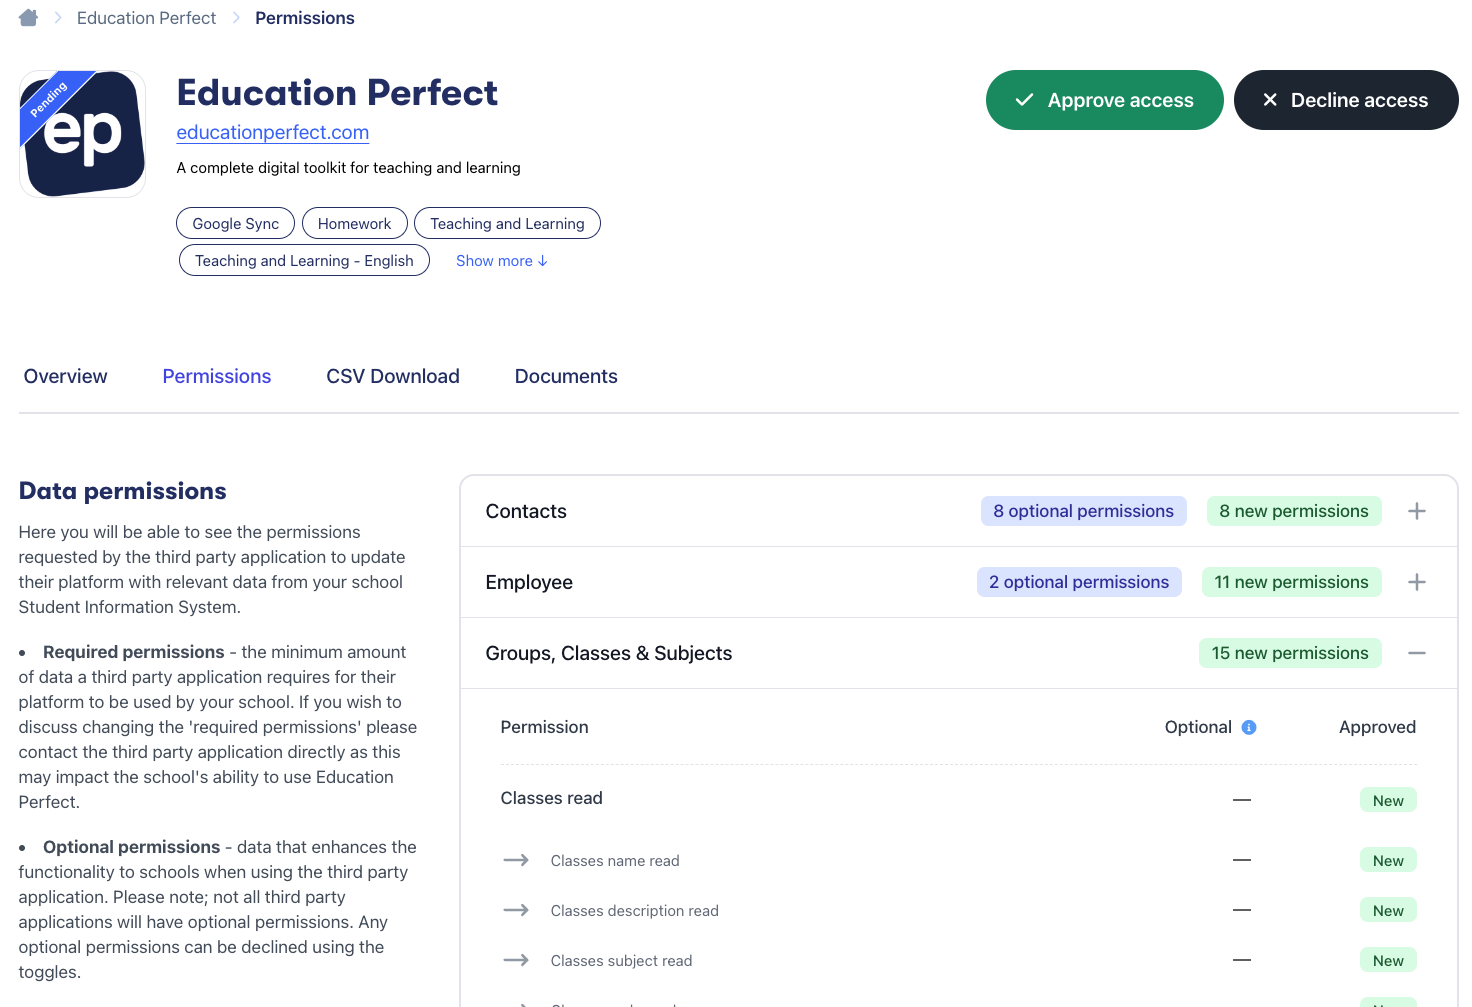The width and height of the screenshot is (1472, 1007).
Task: Approve access for Education Perfect
Action: [1104, 100]
